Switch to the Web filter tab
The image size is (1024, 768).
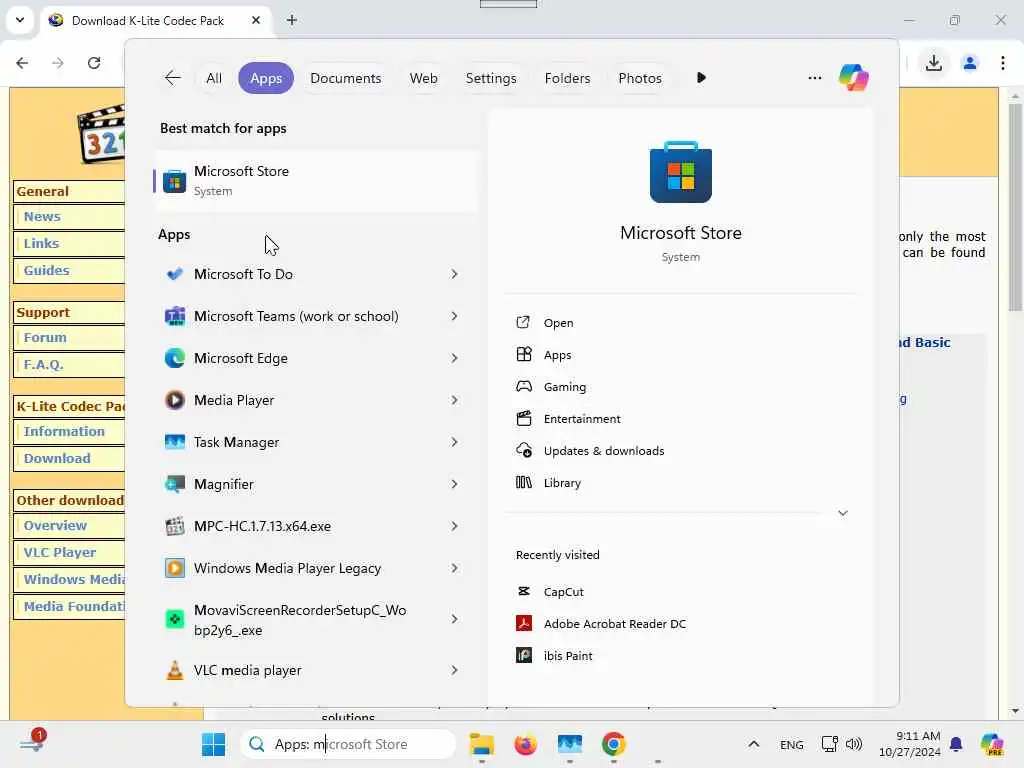(x=423, y=78)
